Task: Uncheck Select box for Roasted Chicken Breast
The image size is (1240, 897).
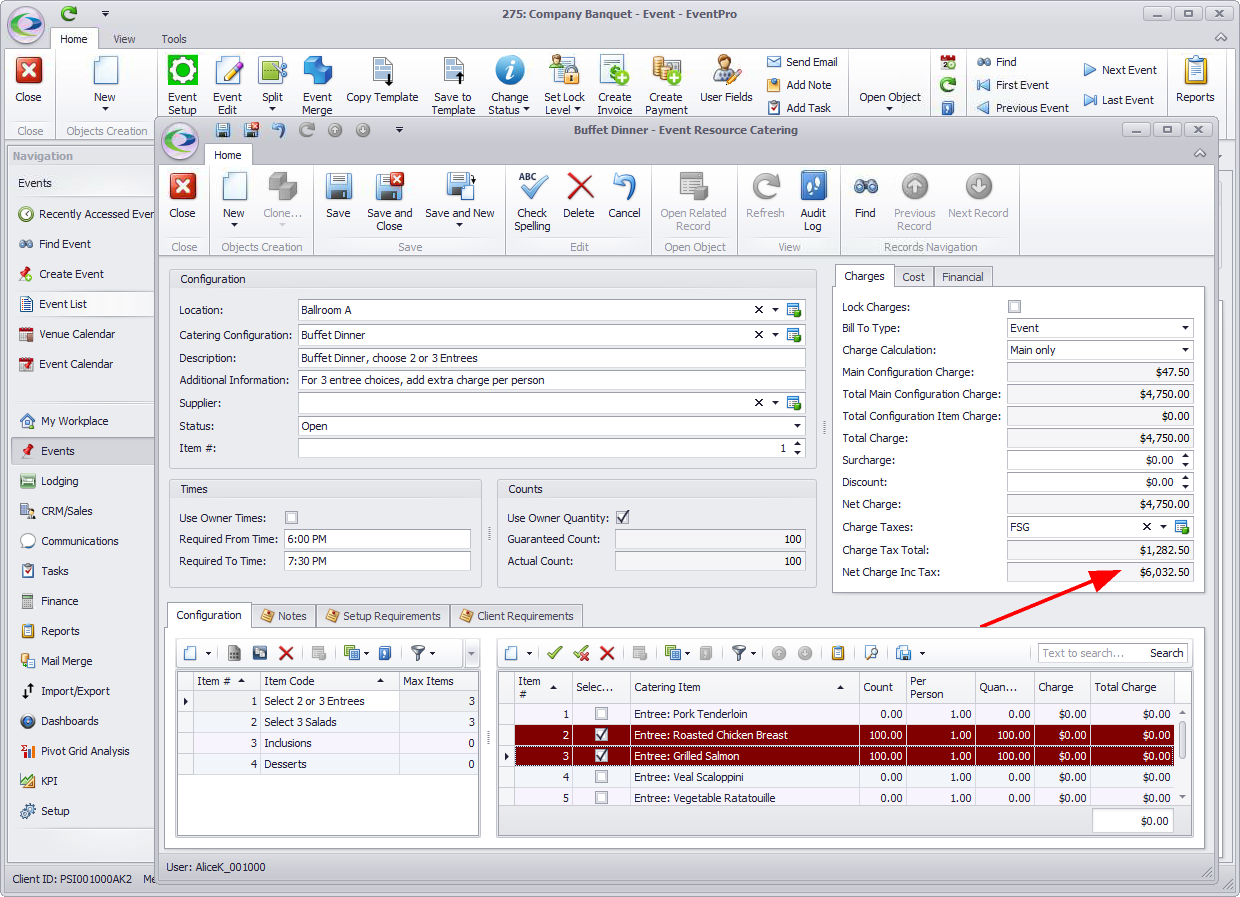Action: pos(601,735)
